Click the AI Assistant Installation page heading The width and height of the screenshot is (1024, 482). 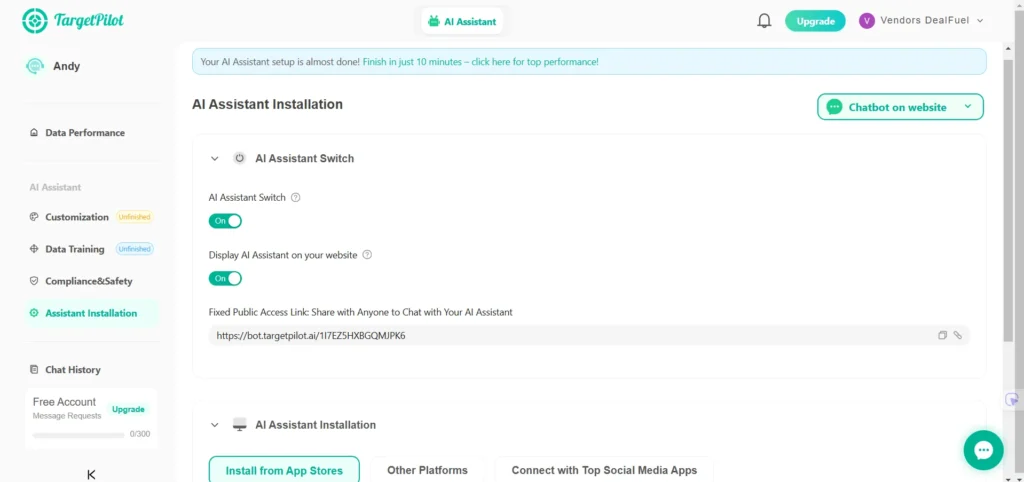(x=267, y=104)
